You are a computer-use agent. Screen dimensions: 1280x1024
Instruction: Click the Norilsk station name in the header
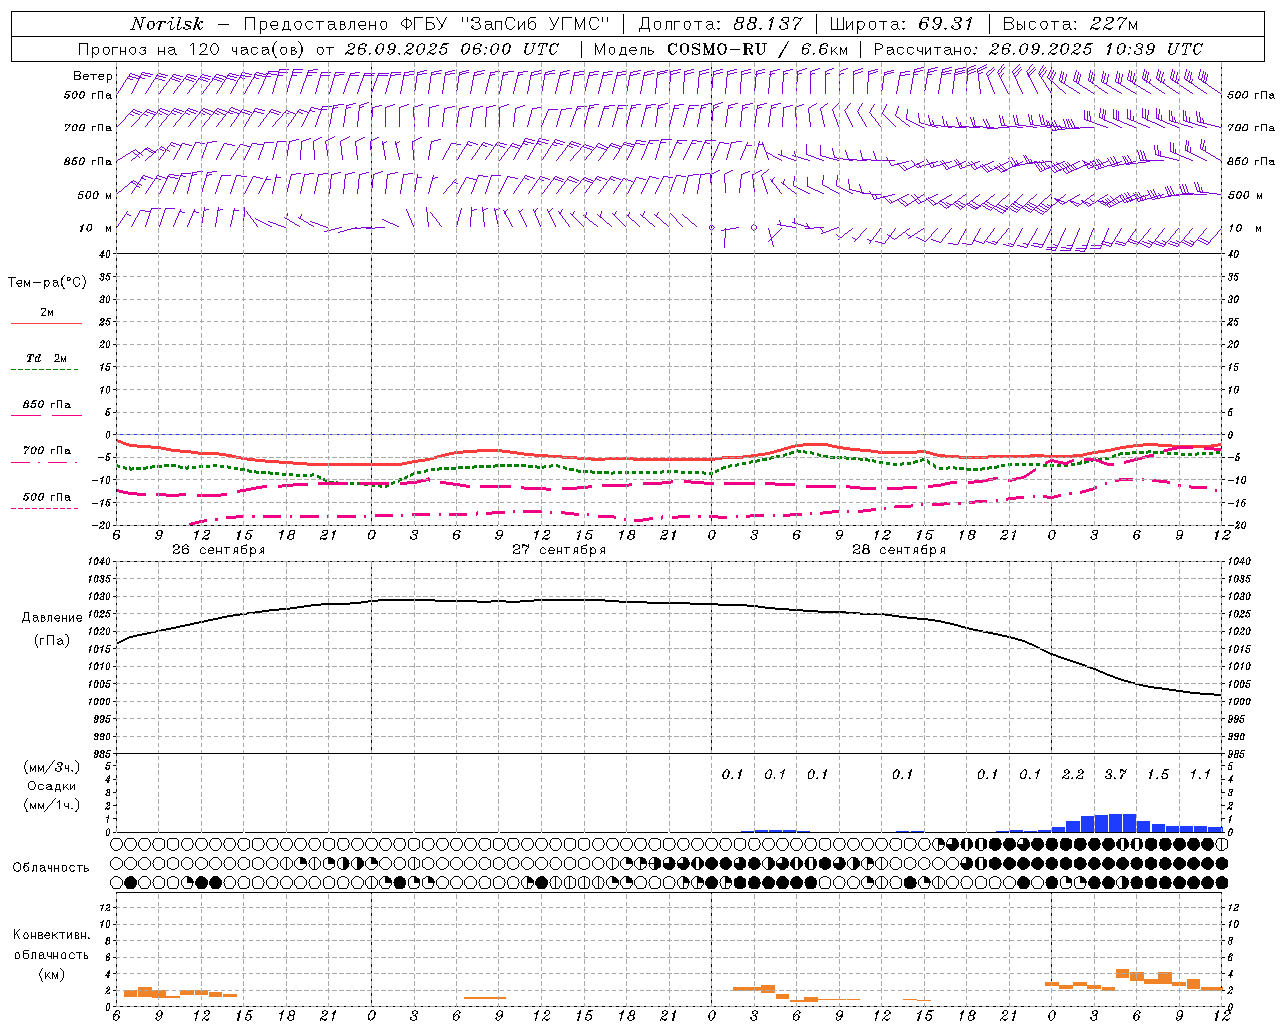[166, 24]
